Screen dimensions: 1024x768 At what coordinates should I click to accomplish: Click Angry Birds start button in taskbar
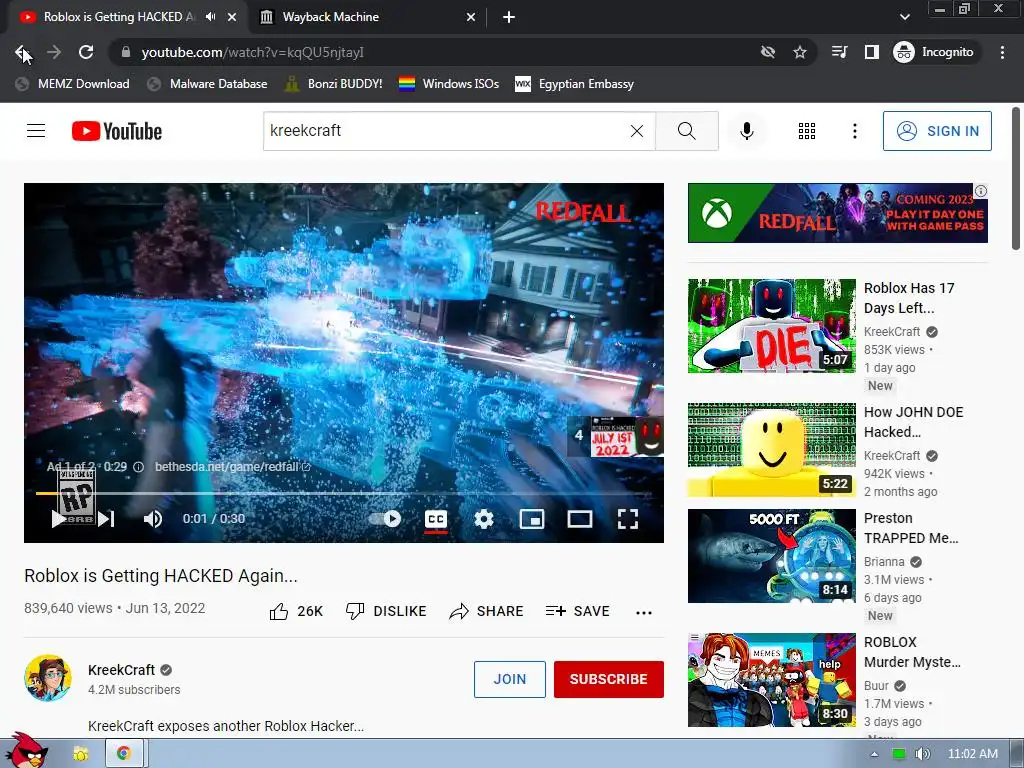pos(25,751)
